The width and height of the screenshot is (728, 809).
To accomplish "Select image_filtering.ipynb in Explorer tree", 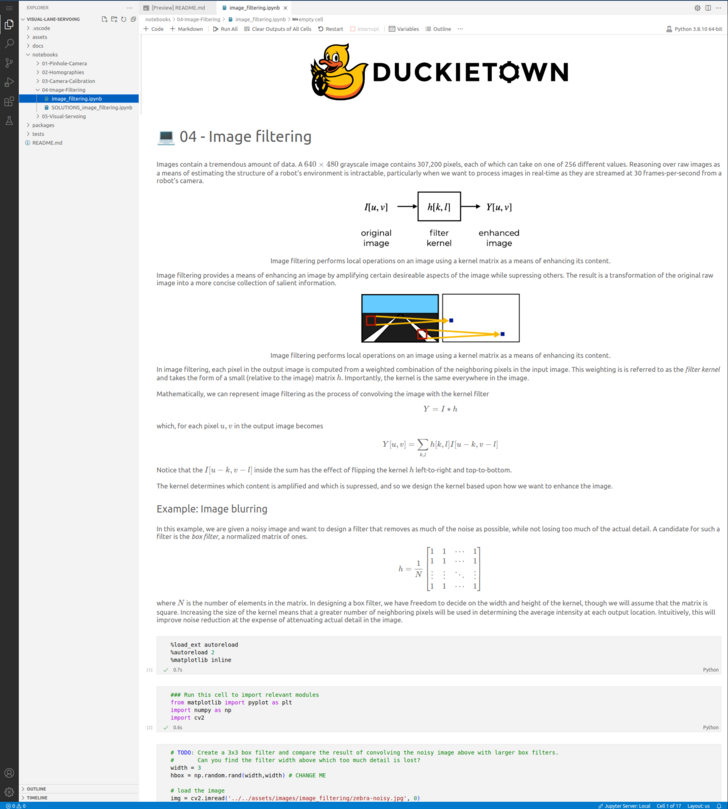I will pos(78,98).
